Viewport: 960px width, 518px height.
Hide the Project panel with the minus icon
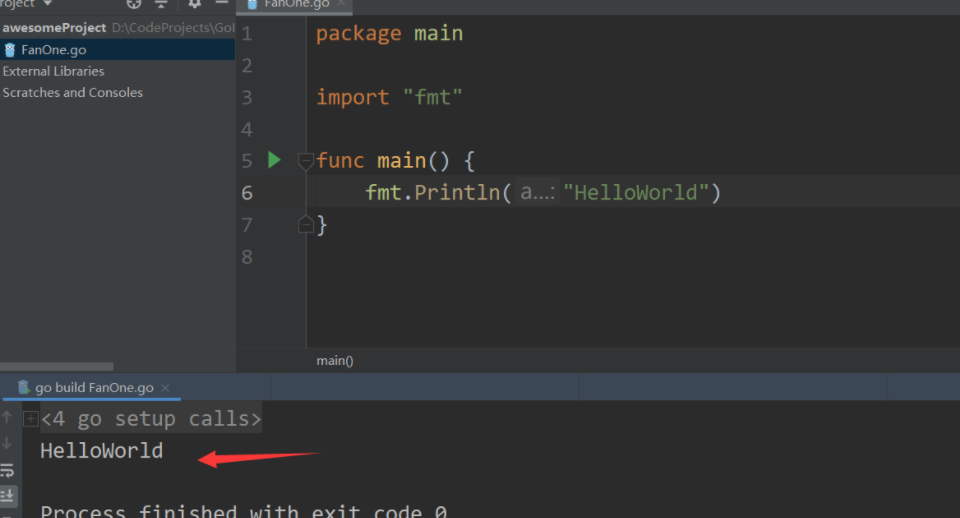click(222, 3)
